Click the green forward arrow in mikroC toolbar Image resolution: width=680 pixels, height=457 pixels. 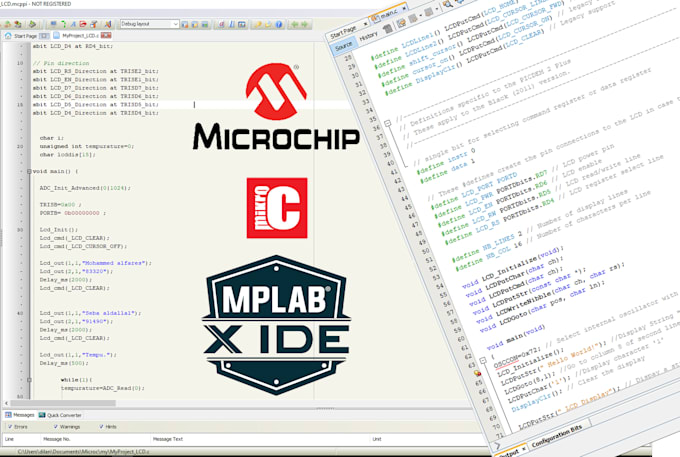[x=305, y=24]
